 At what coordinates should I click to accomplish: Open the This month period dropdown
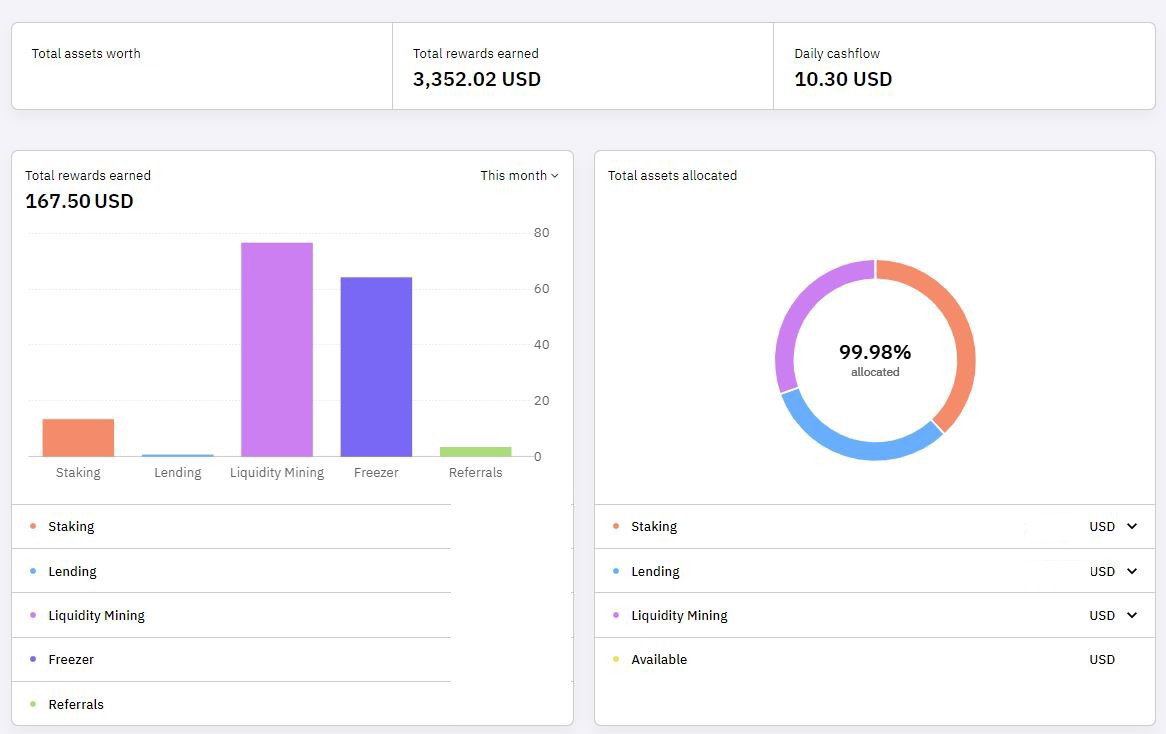coord(519,176)
